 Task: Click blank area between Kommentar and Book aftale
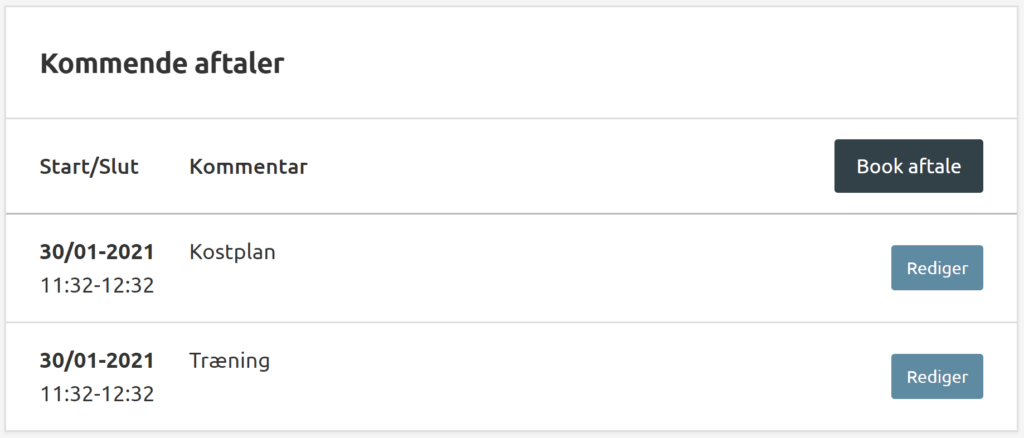pyautogui.click(x=570, y=166)
